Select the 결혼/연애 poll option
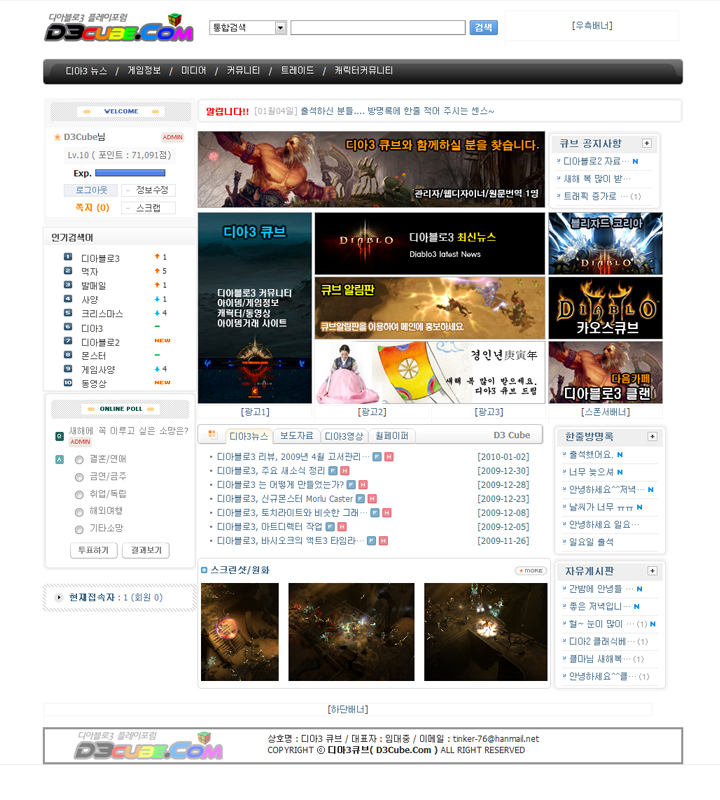This screenshot has width=720, height=800. coord(79,460)
